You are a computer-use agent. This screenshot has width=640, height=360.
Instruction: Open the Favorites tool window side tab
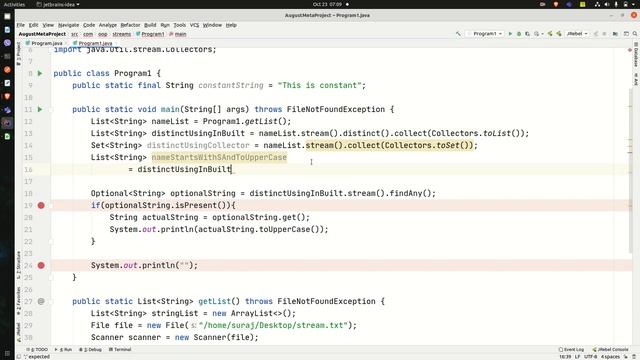(18, 301)
